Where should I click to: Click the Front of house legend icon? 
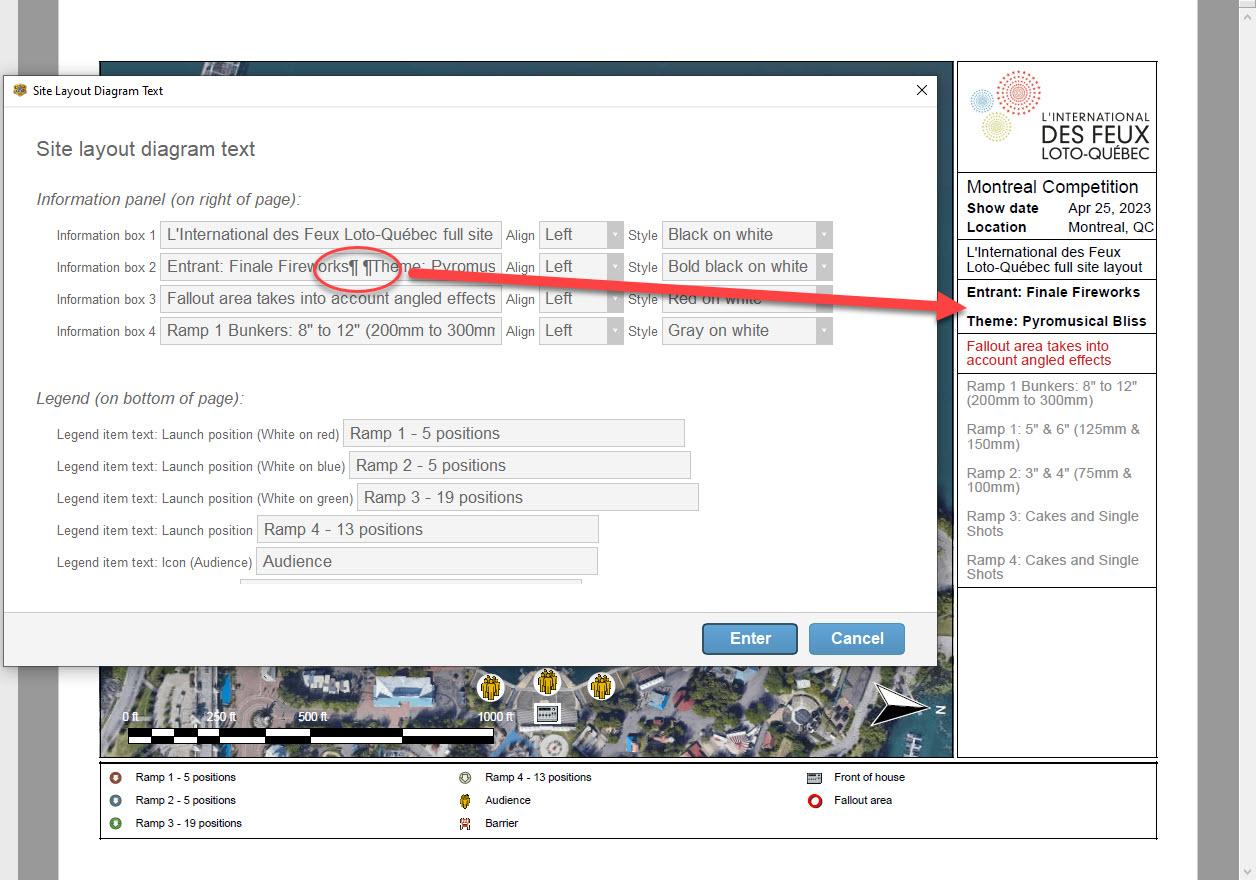(x=814, y=777)
